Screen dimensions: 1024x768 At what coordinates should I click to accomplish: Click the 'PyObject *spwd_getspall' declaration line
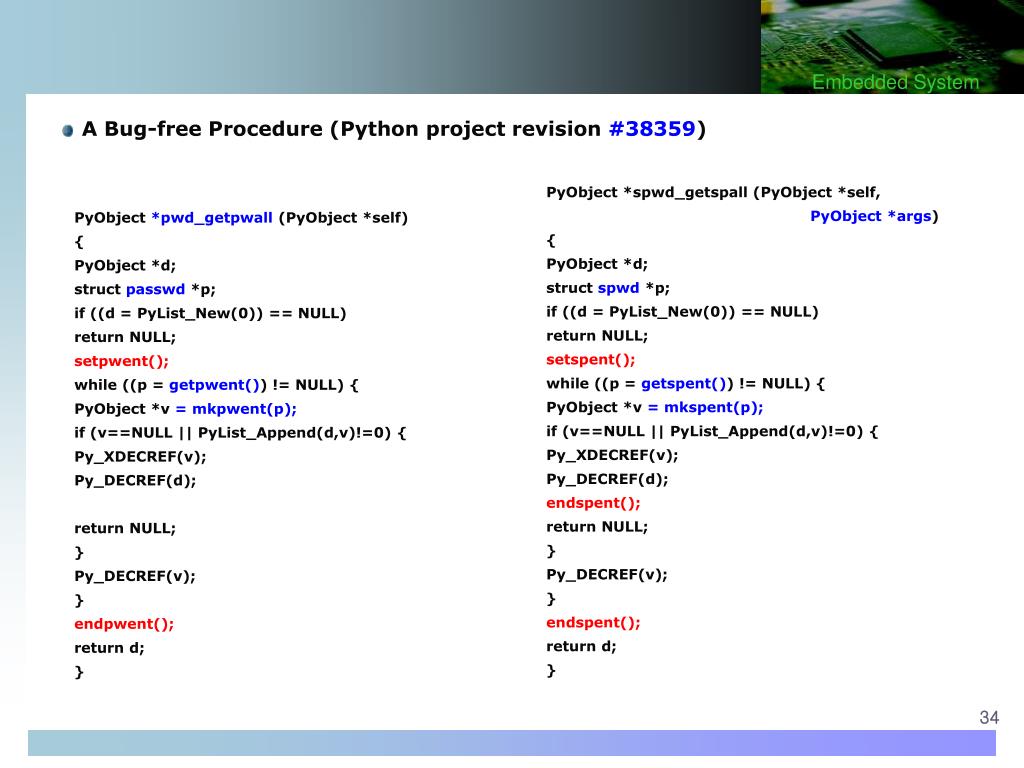coord(713,192)
